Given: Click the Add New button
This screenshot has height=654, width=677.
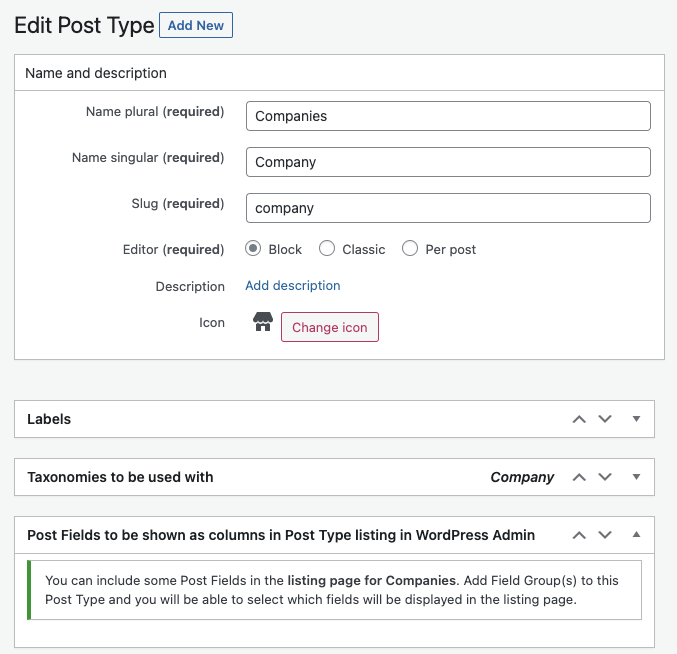Looking at the screenshot, I should click(196, 25).
